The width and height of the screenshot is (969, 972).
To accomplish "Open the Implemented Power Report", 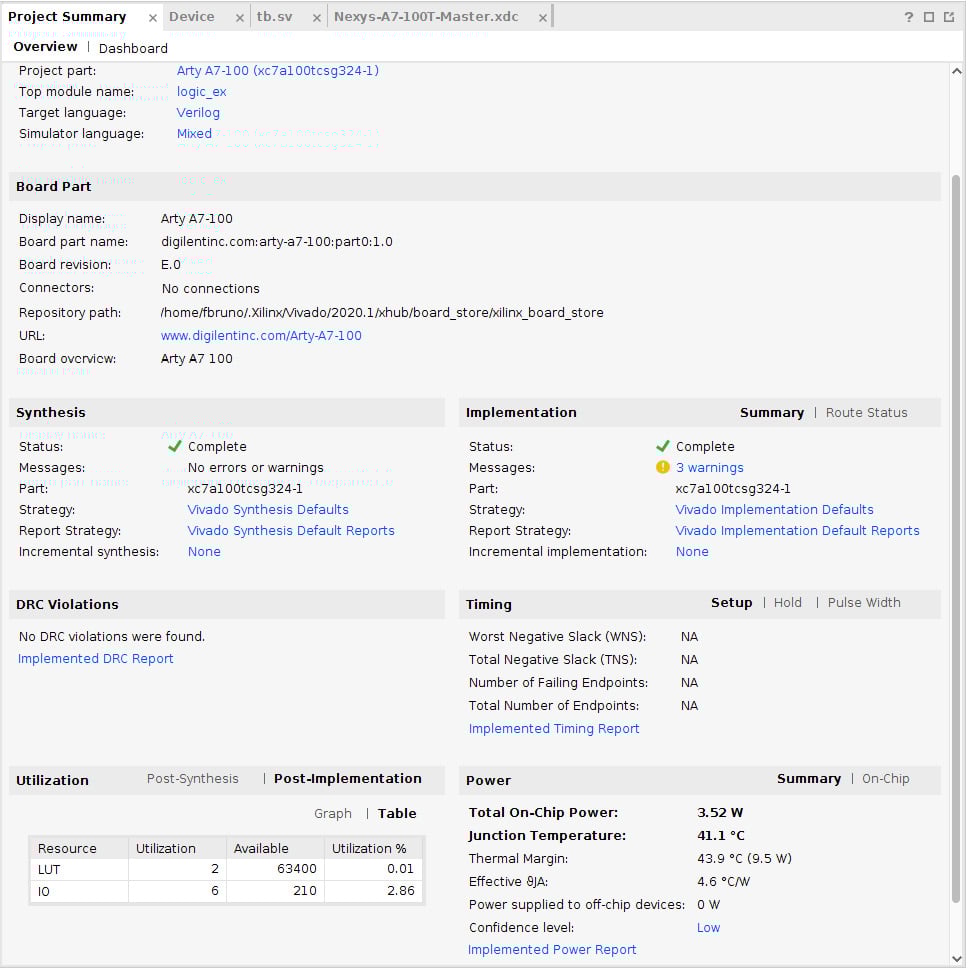I will coord(552,950).
